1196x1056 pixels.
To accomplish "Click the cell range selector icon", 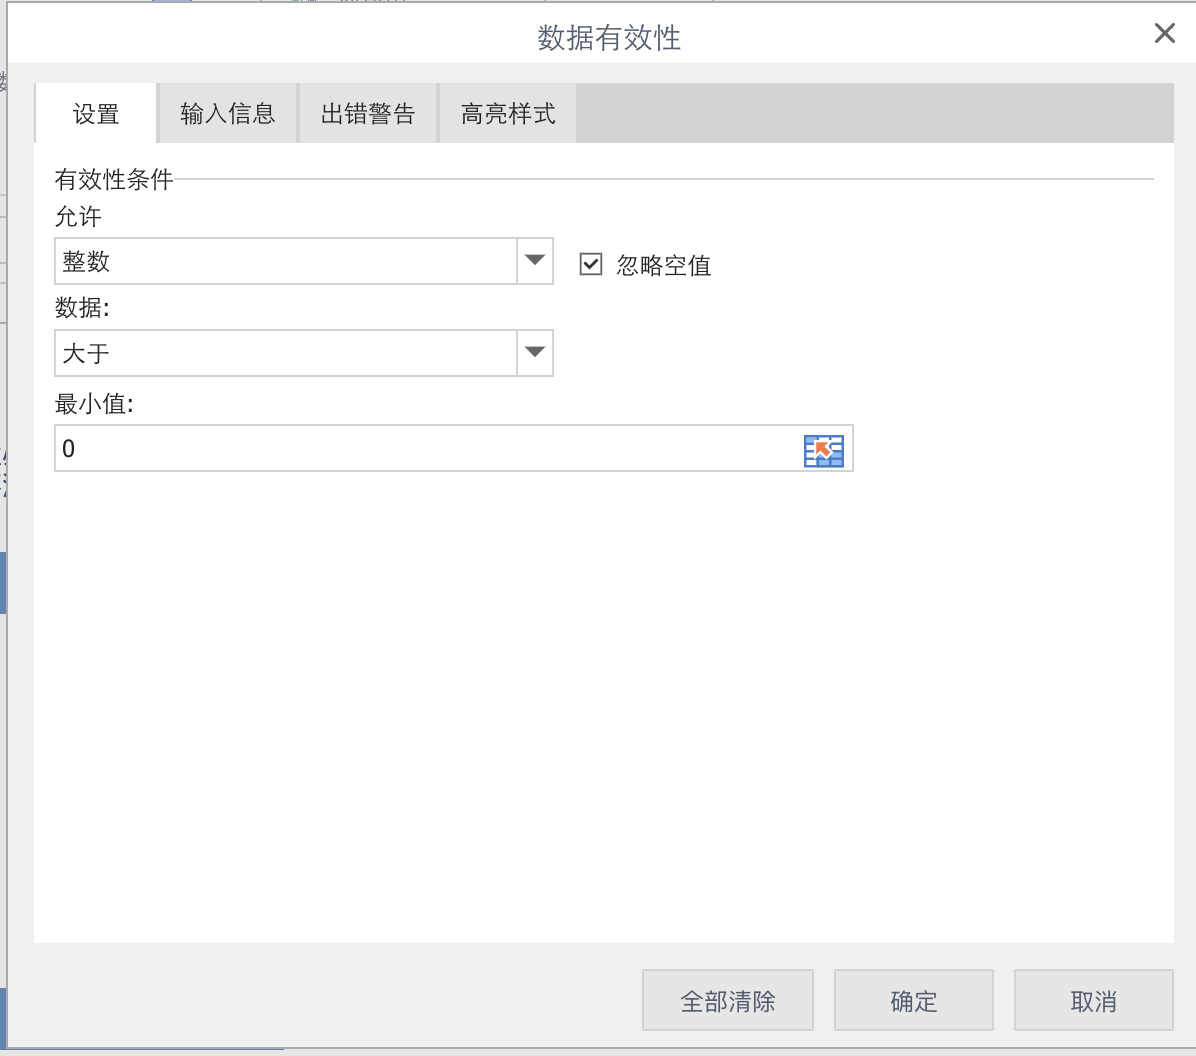I will click(x=823, y=450).
